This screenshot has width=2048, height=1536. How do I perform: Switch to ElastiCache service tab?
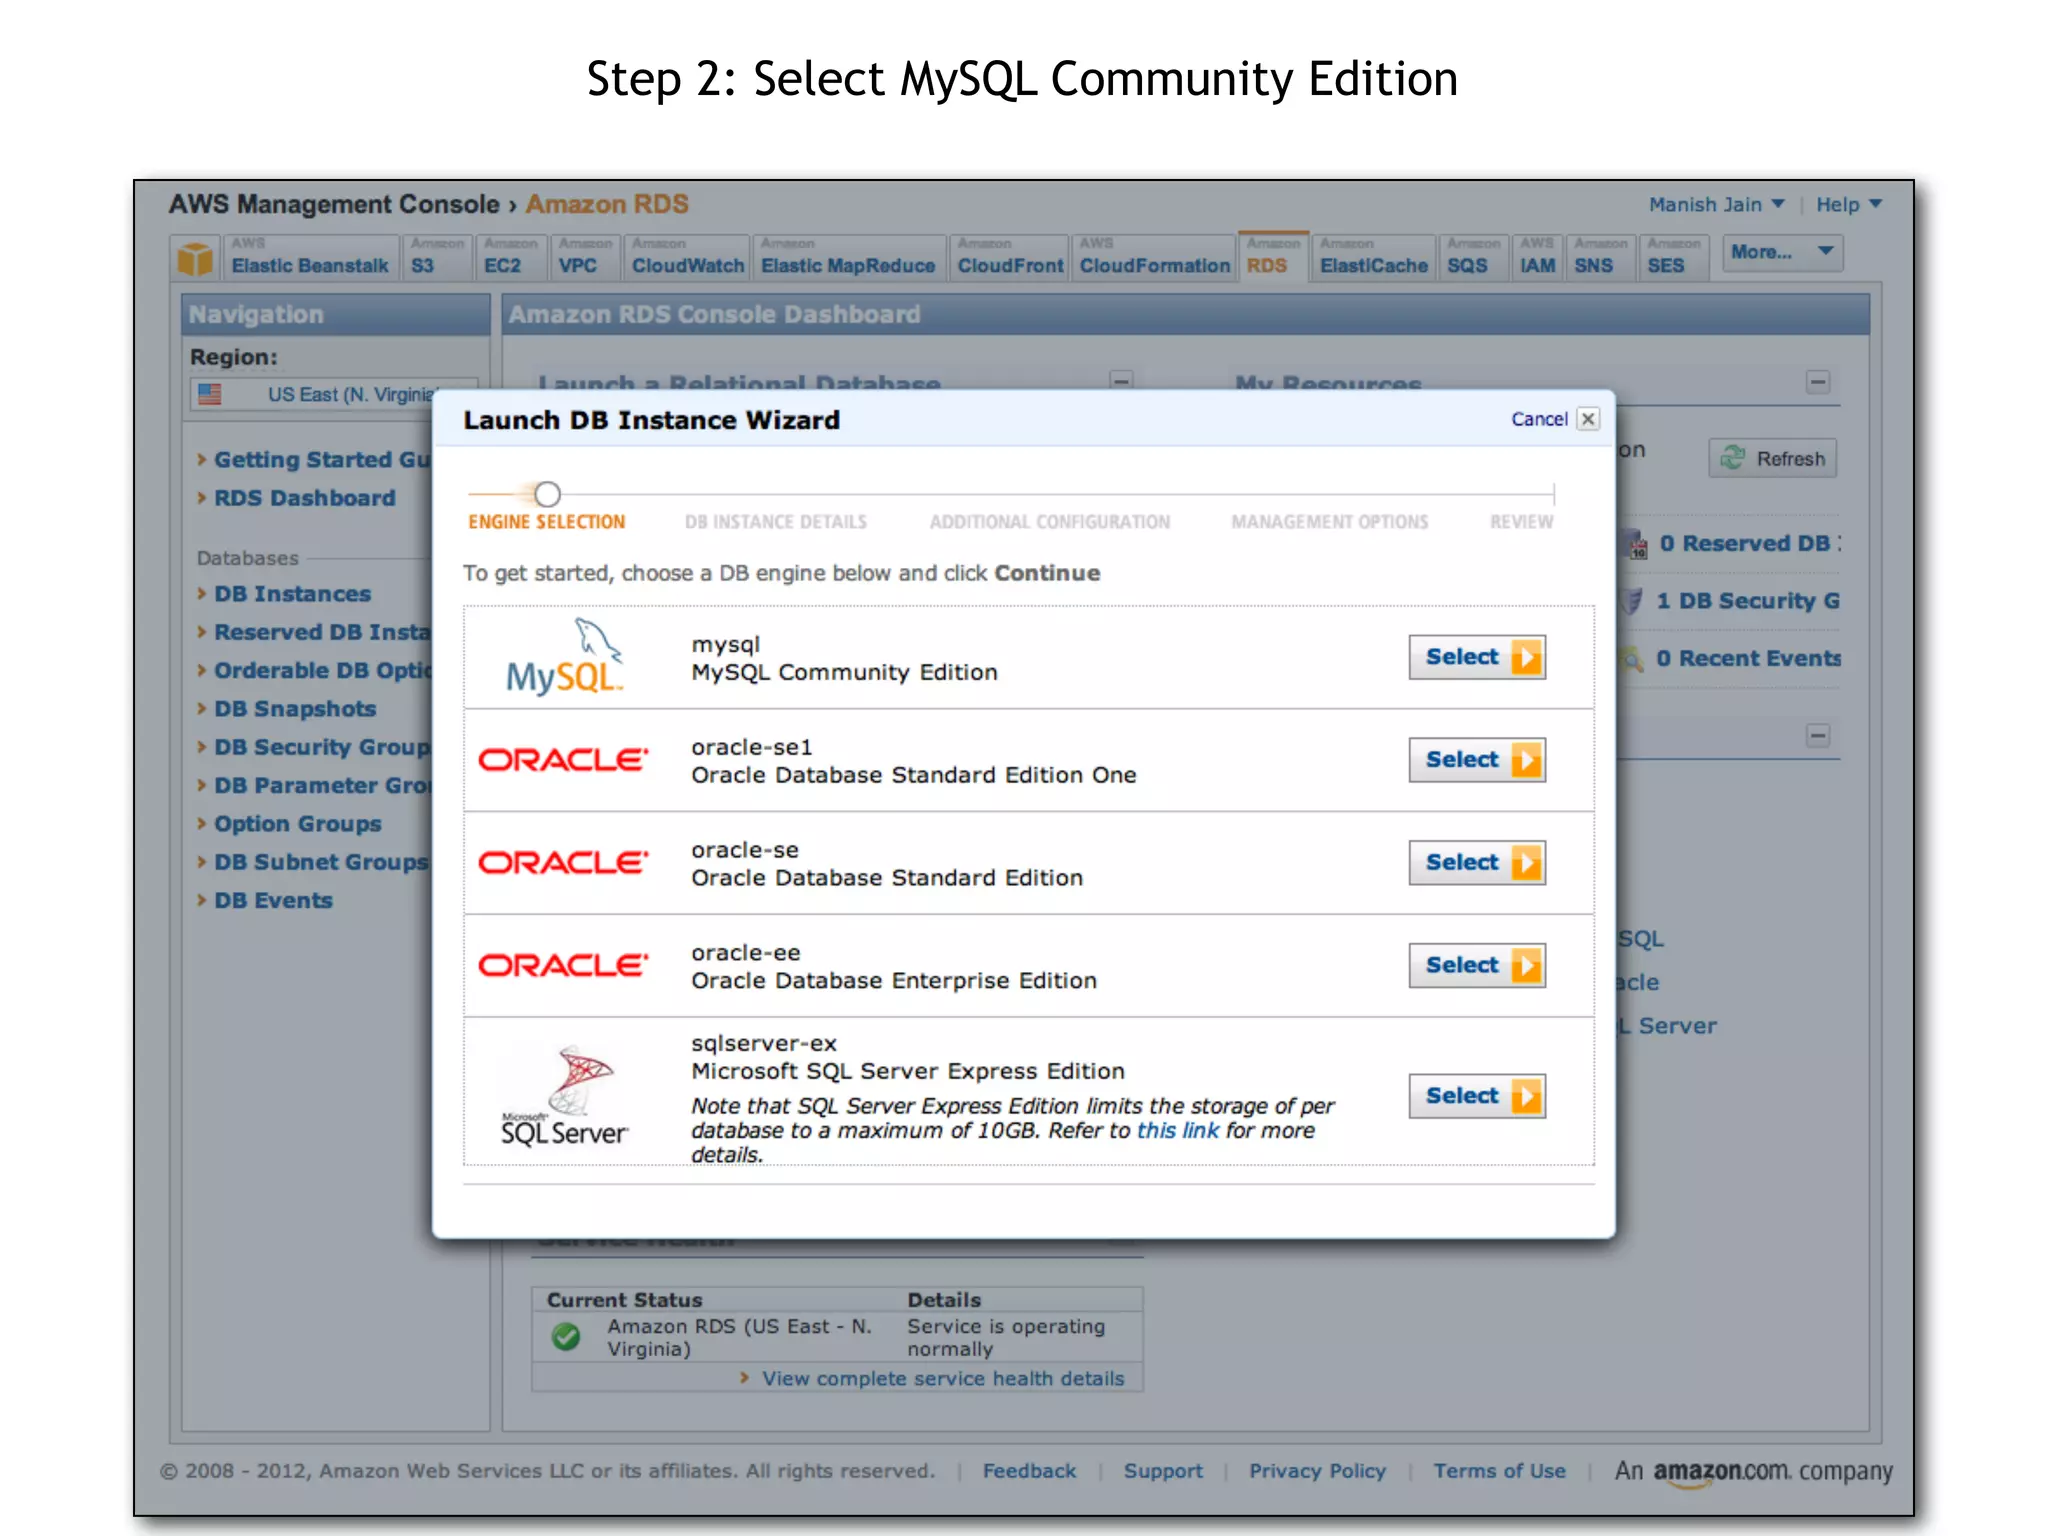click(1374, 259)
